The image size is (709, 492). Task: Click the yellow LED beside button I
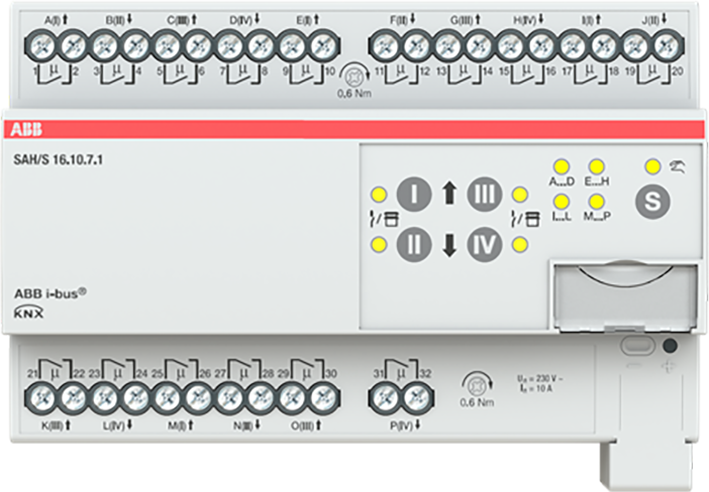378,195
